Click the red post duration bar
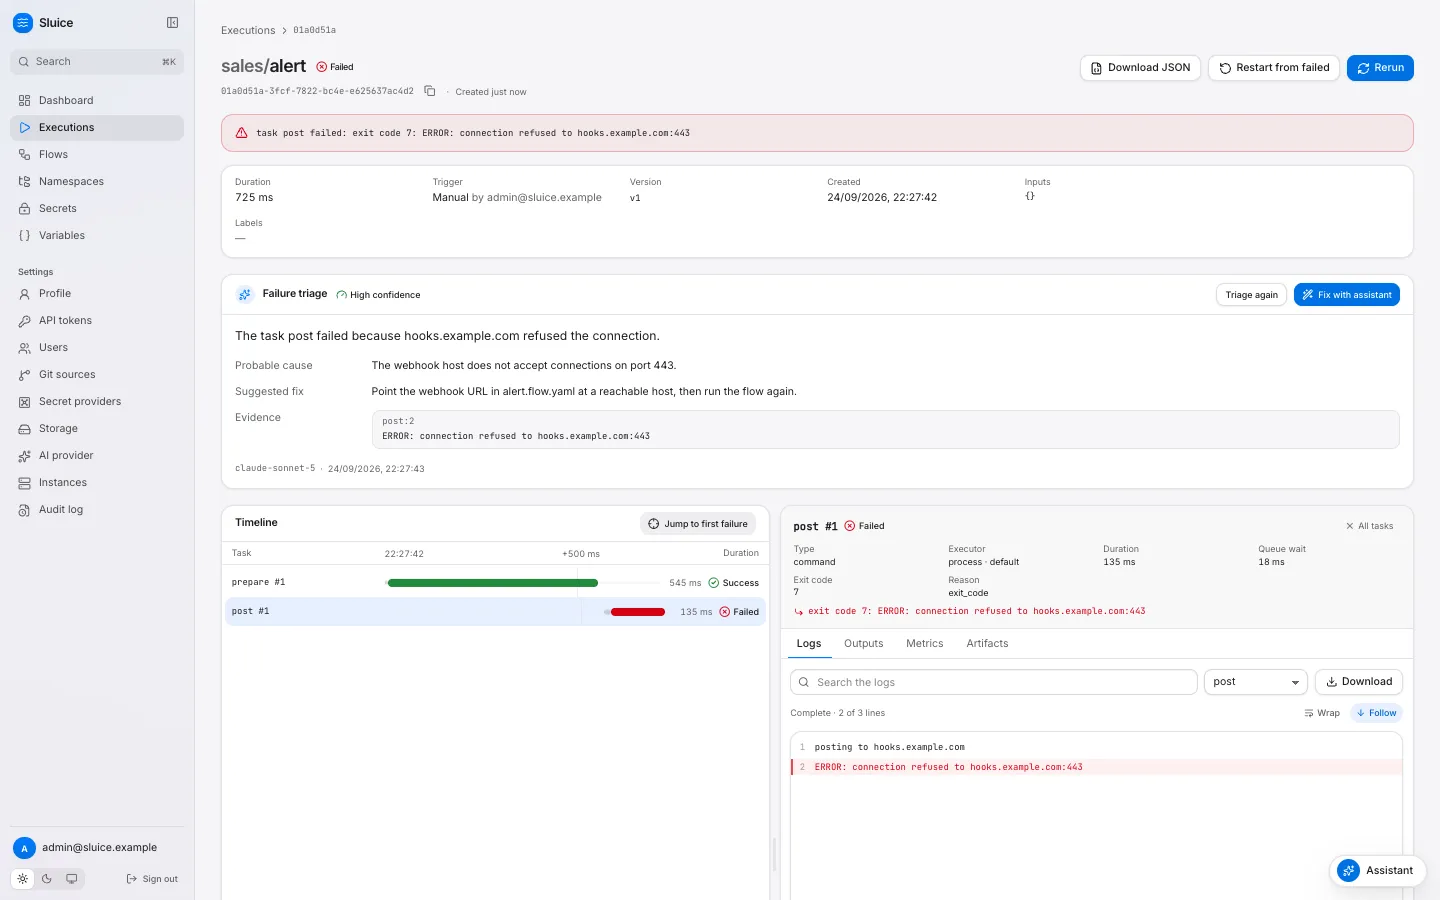1440x900 pixels. coord(638,611)
